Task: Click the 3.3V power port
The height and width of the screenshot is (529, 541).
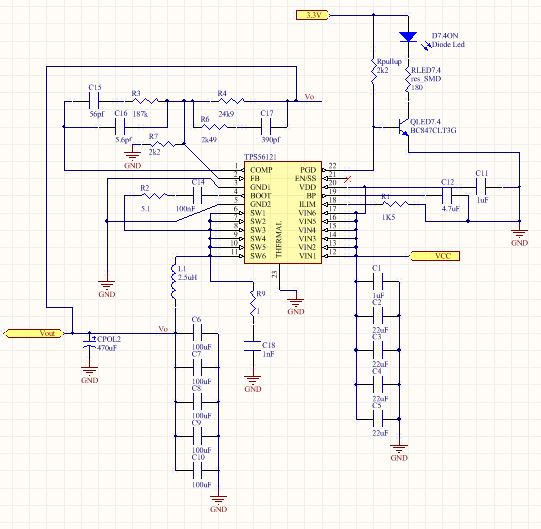Action: [313, 15]
